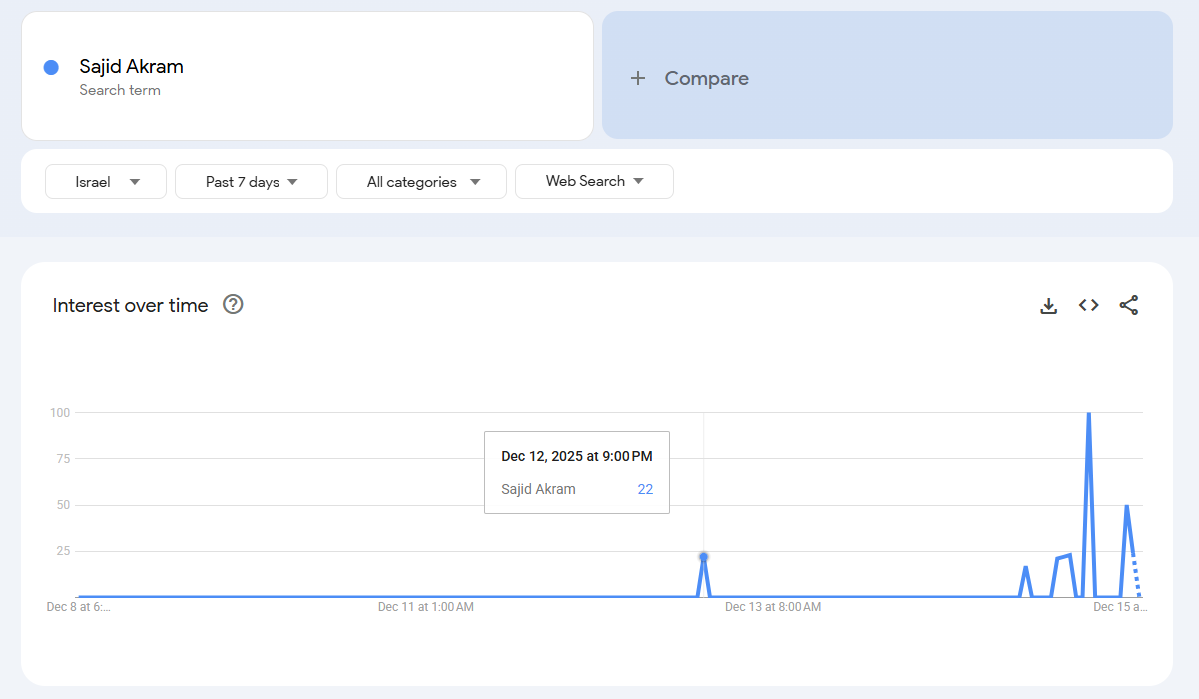Click the peak at 50 near Dec 15
Viewport: 1199px width, 699px height.
click(x=1127, y=506)
